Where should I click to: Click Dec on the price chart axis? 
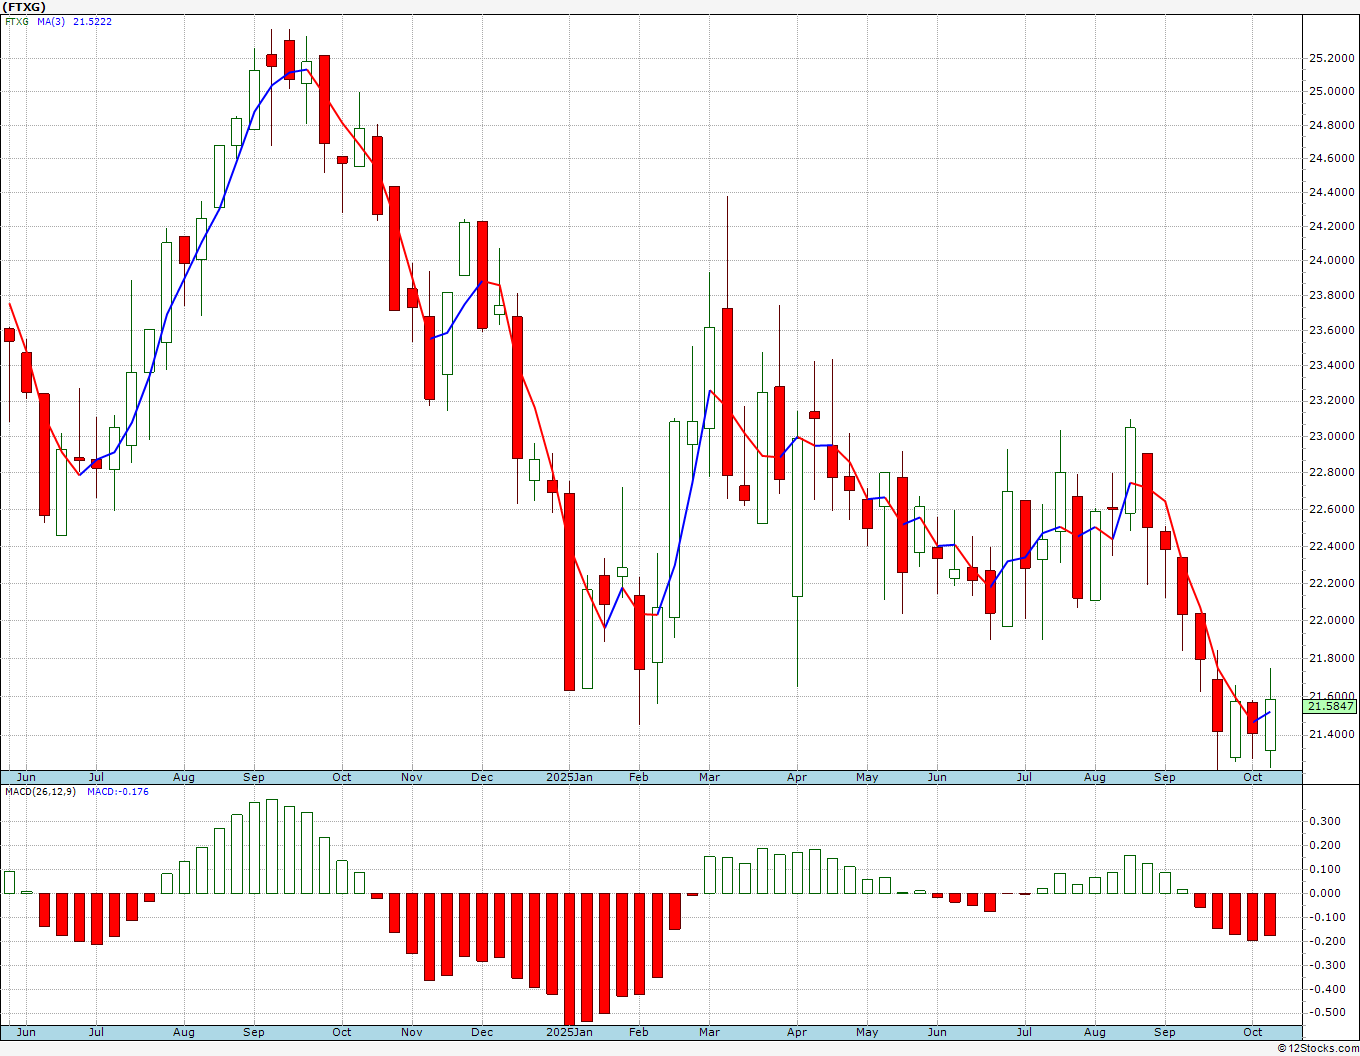(482, 777)
